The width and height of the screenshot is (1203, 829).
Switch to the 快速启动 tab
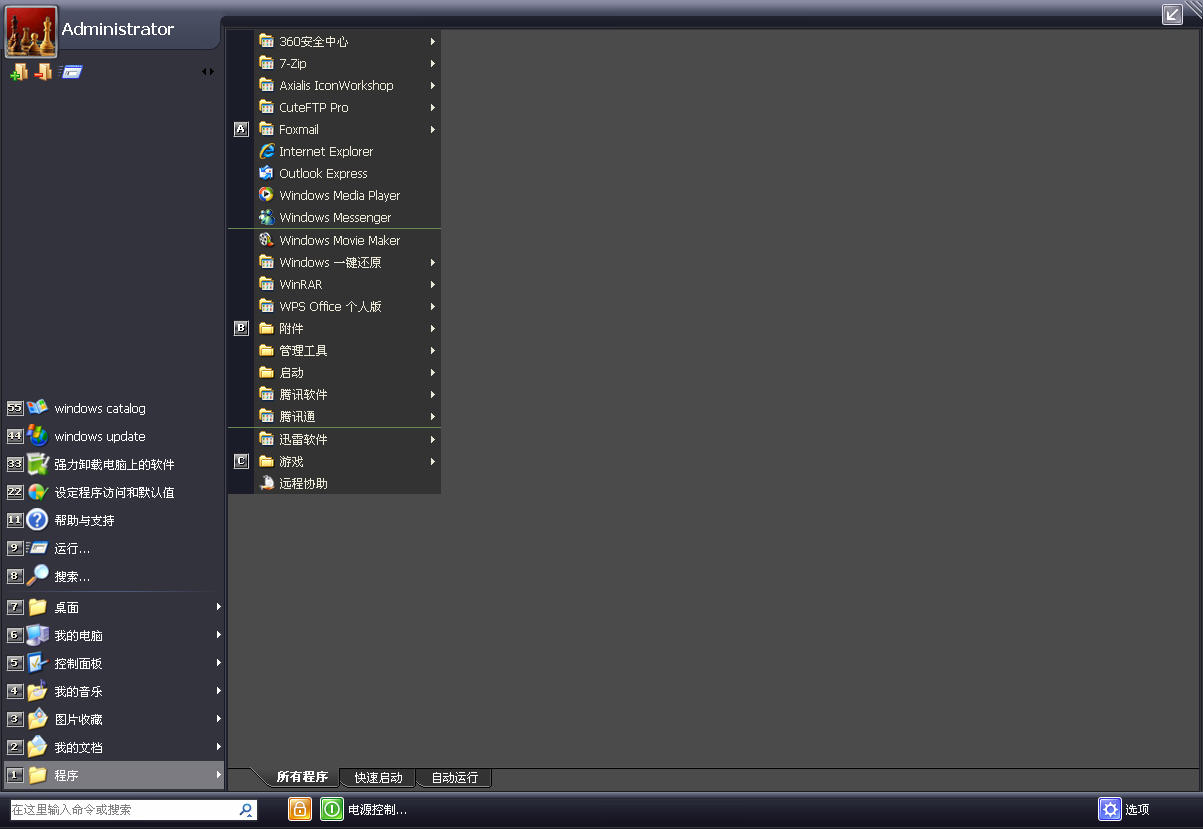pos(378,777)
